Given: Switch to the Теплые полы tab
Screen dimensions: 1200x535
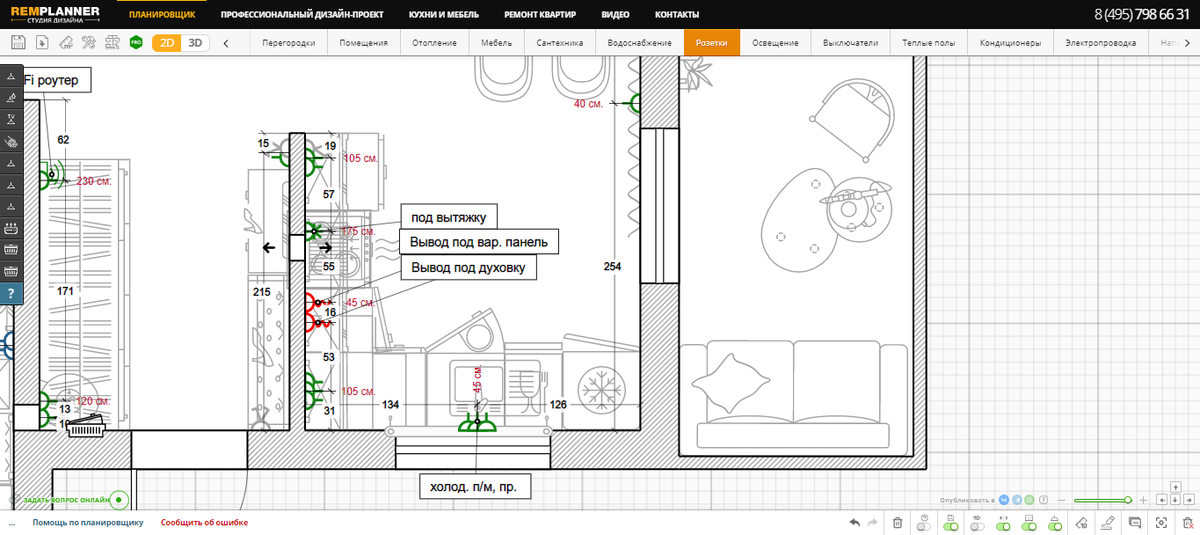Looking at the screenshot, I should 928,43.
